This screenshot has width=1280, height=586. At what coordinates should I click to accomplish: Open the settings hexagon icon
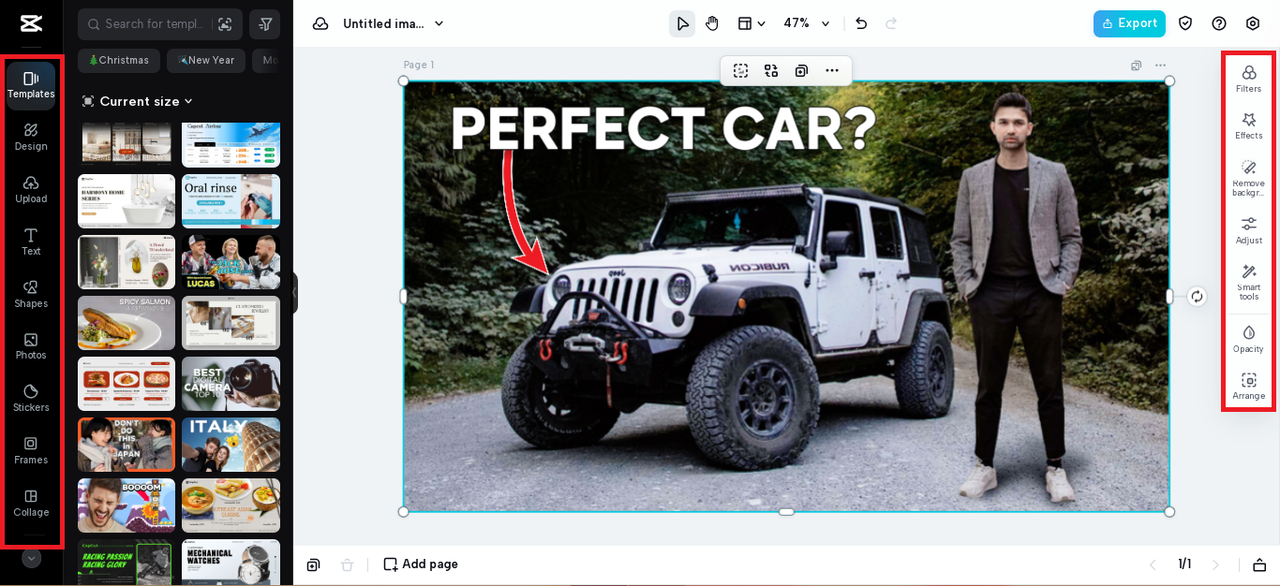(1253, 23)
